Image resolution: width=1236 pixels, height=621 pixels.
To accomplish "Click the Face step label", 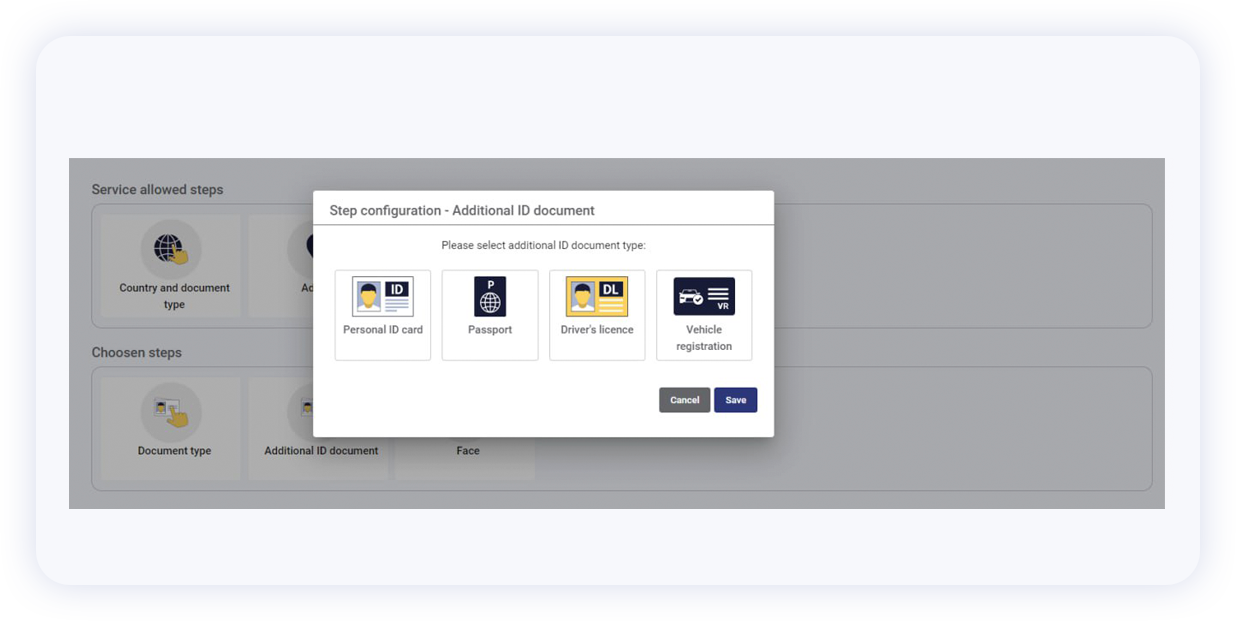I will coord(468,451).
